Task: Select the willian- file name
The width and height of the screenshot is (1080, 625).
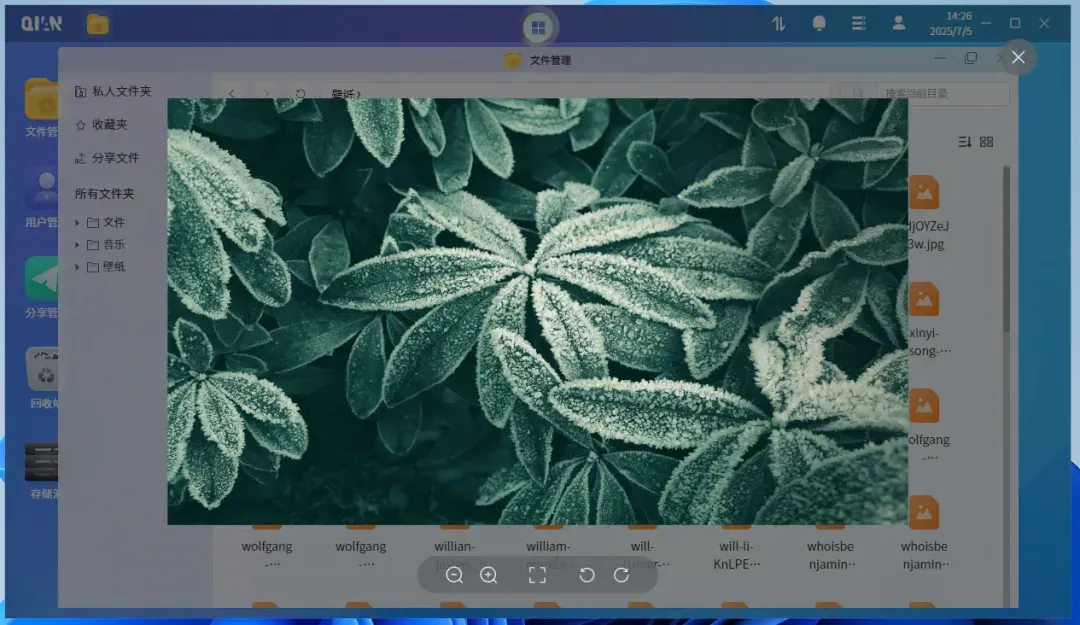Action: (x=455, y=546)
